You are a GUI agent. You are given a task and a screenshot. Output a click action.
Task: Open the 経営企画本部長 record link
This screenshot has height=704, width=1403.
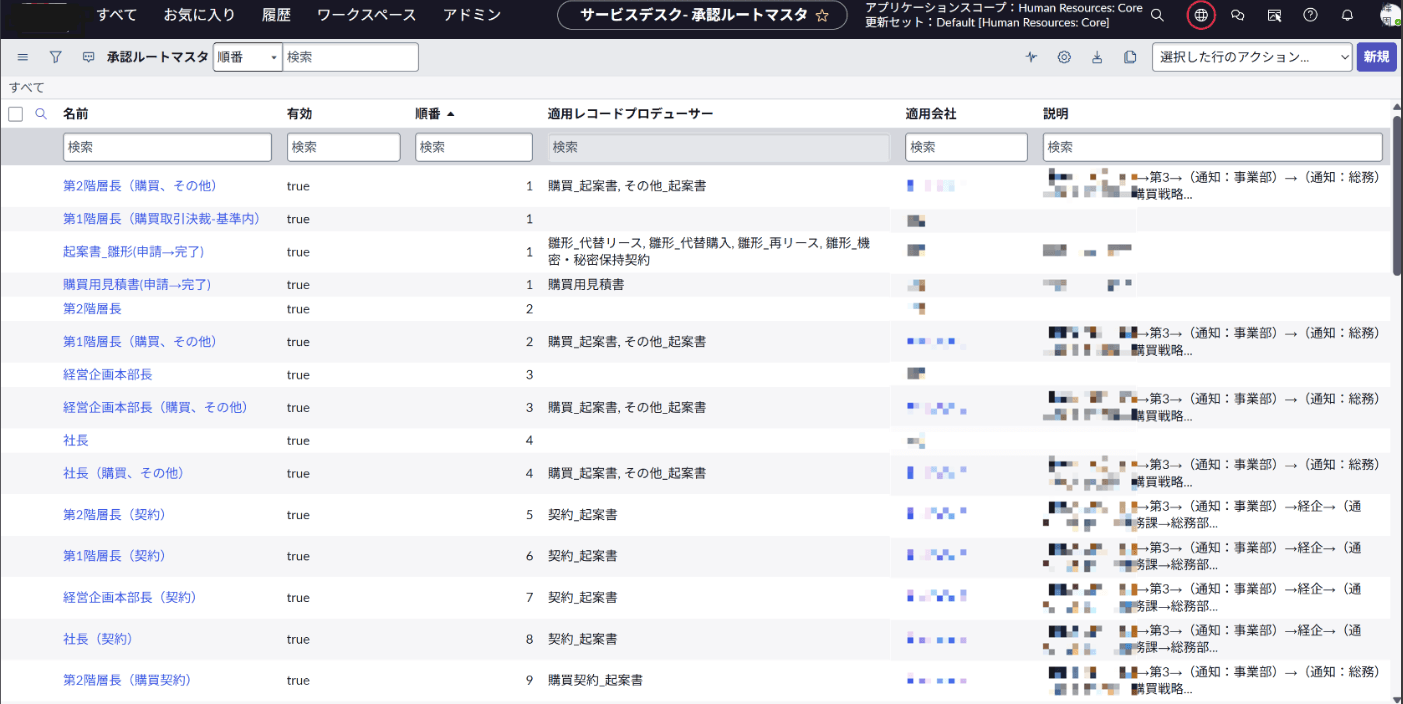[108, 374]
